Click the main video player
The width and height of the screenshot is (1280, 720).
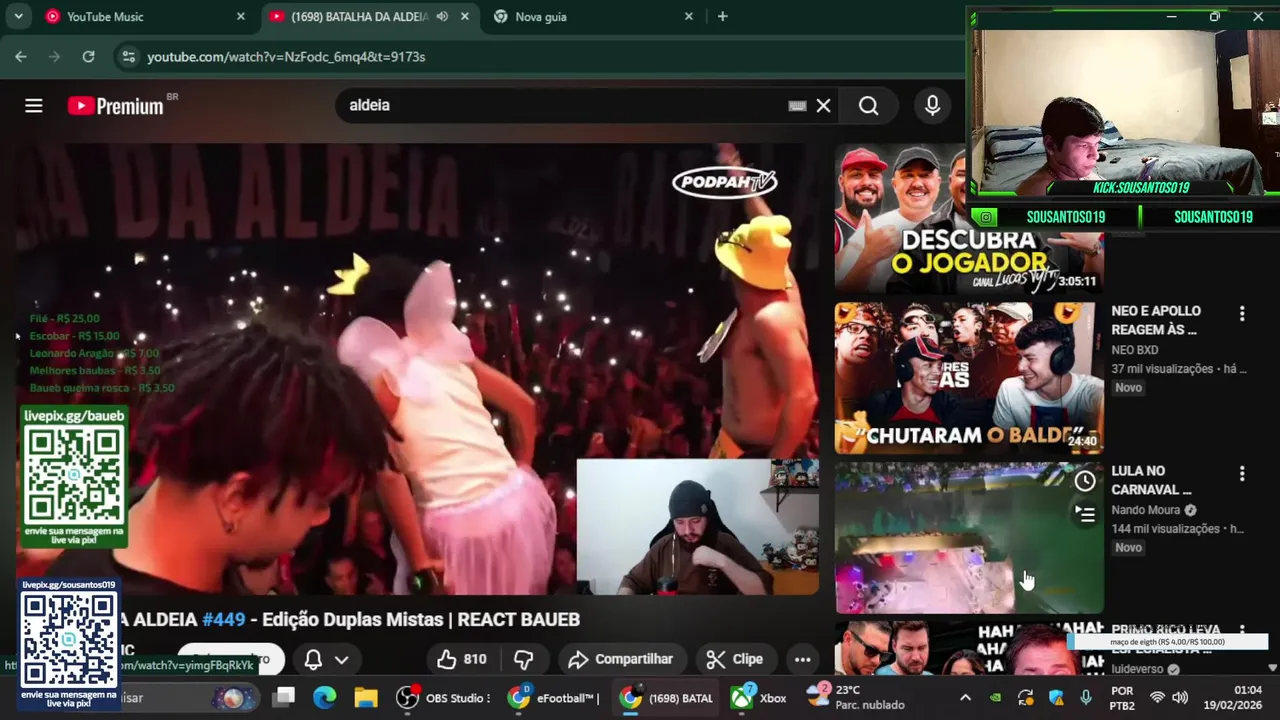pos(417,369)
